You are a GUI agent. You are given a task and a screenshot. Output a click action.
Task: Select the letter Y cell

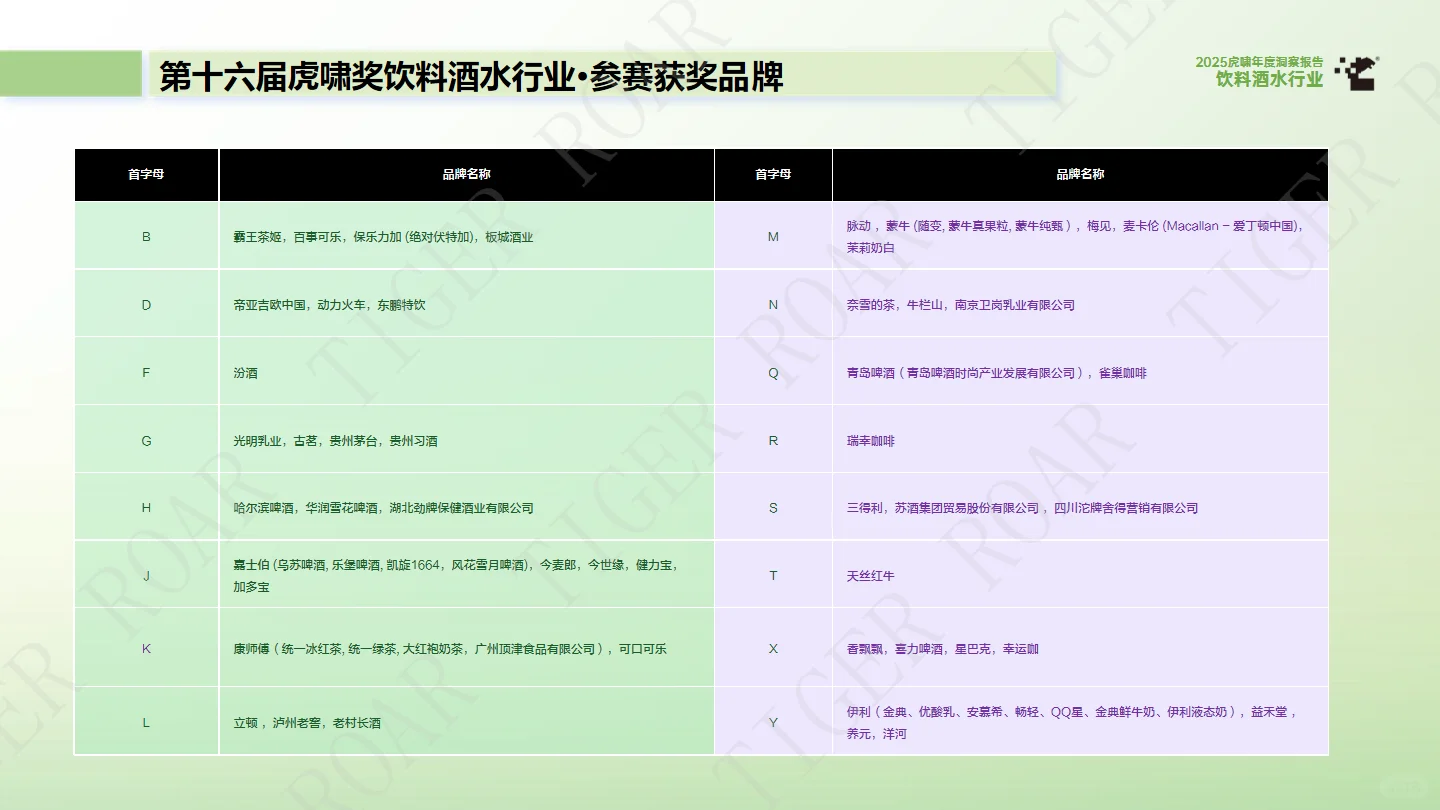(x=772, y=721)
